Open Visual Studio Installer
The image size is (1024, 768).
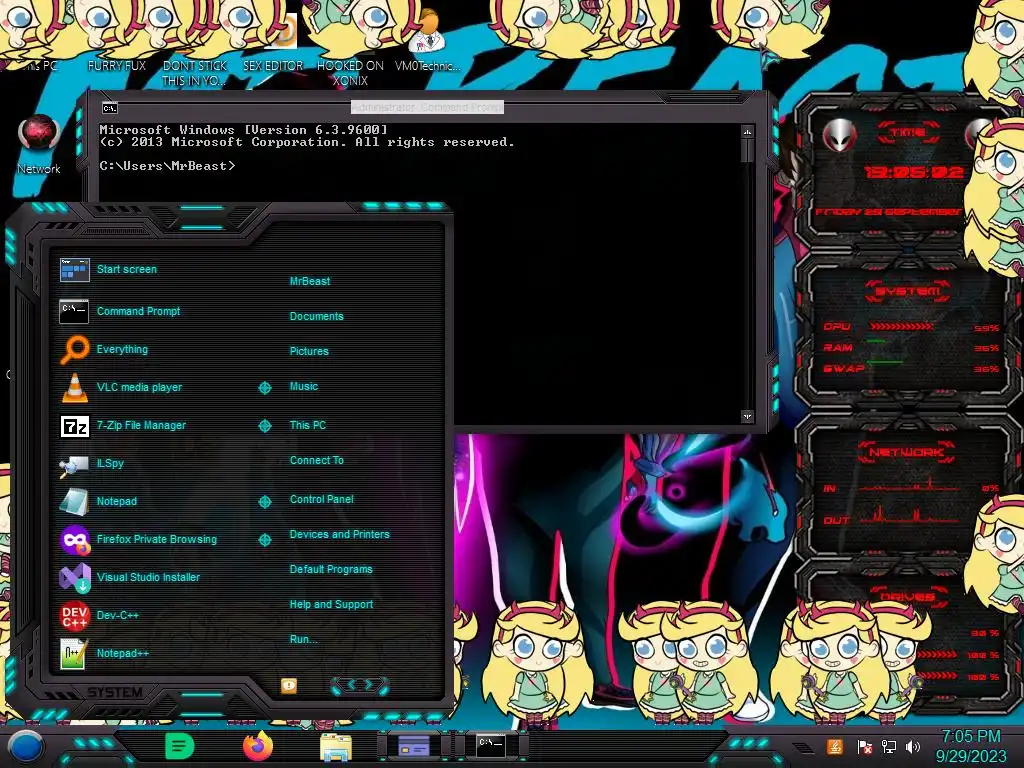tap(129, 577)
